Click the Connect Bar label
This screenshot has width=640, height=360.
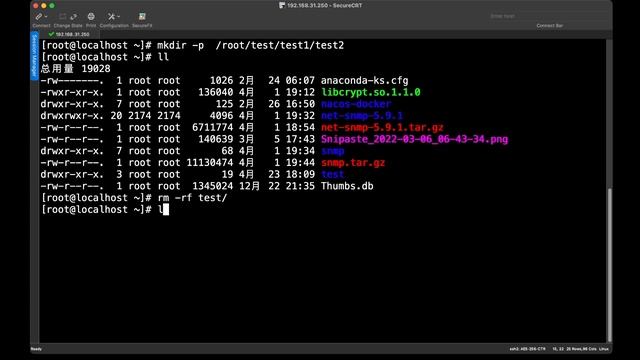click(x=549, y=25)
